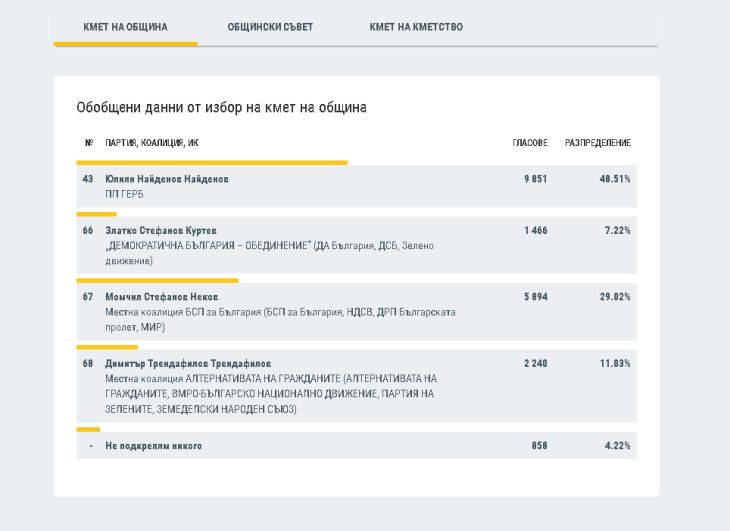Click ballot number 68

tap(88, 363)
